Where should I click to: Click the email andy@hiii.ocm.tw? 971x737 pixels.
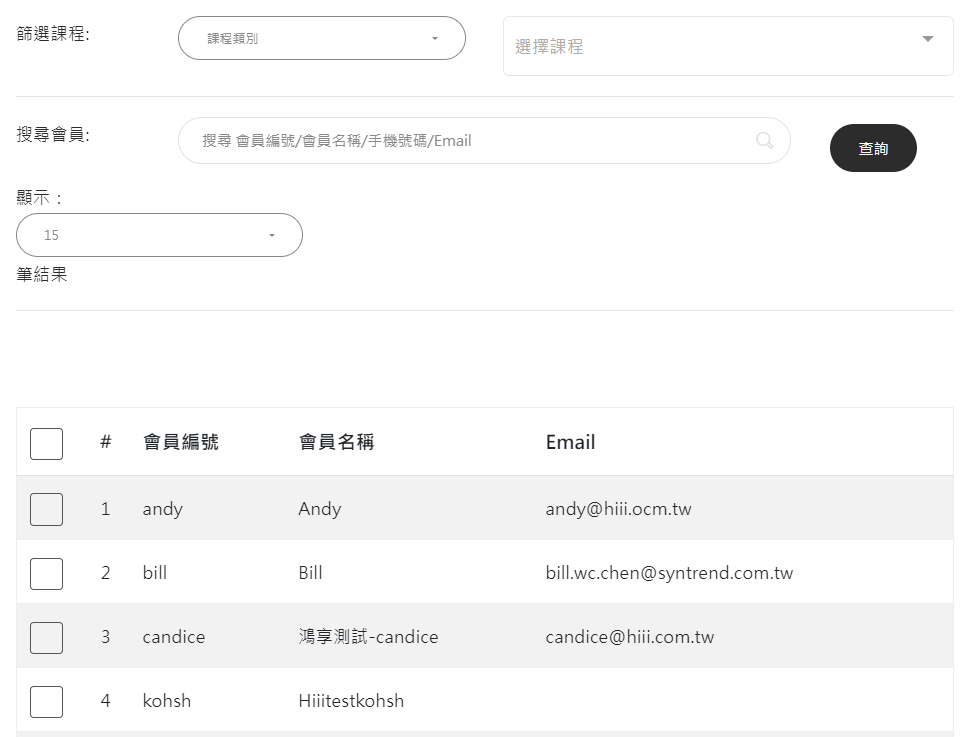pyautogui.click(x=618, y=509)
